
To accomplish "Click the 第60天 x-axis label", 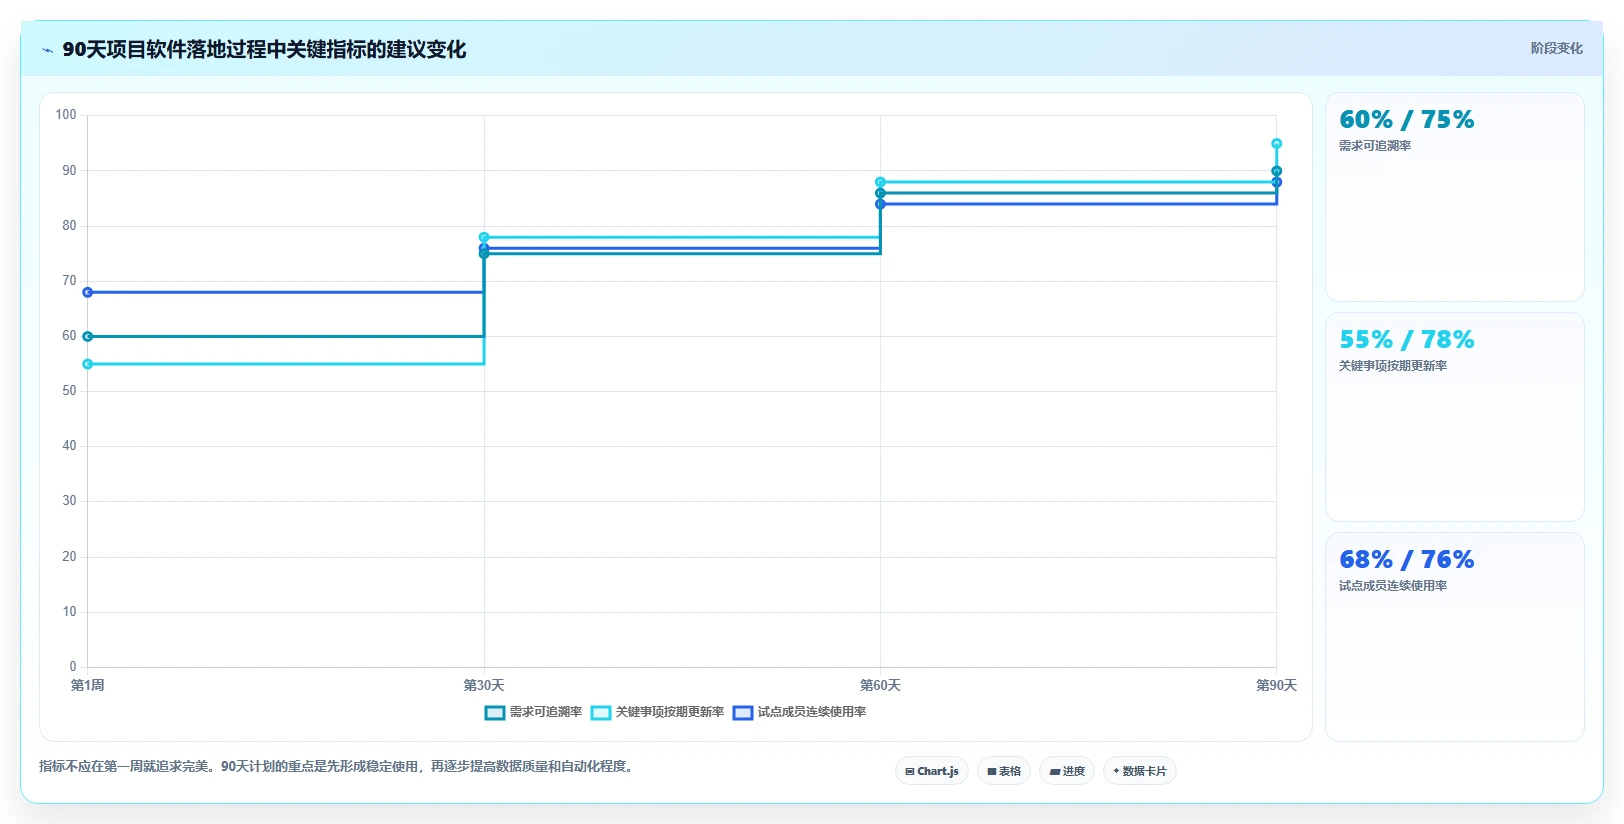I will (x=880, y=685).
